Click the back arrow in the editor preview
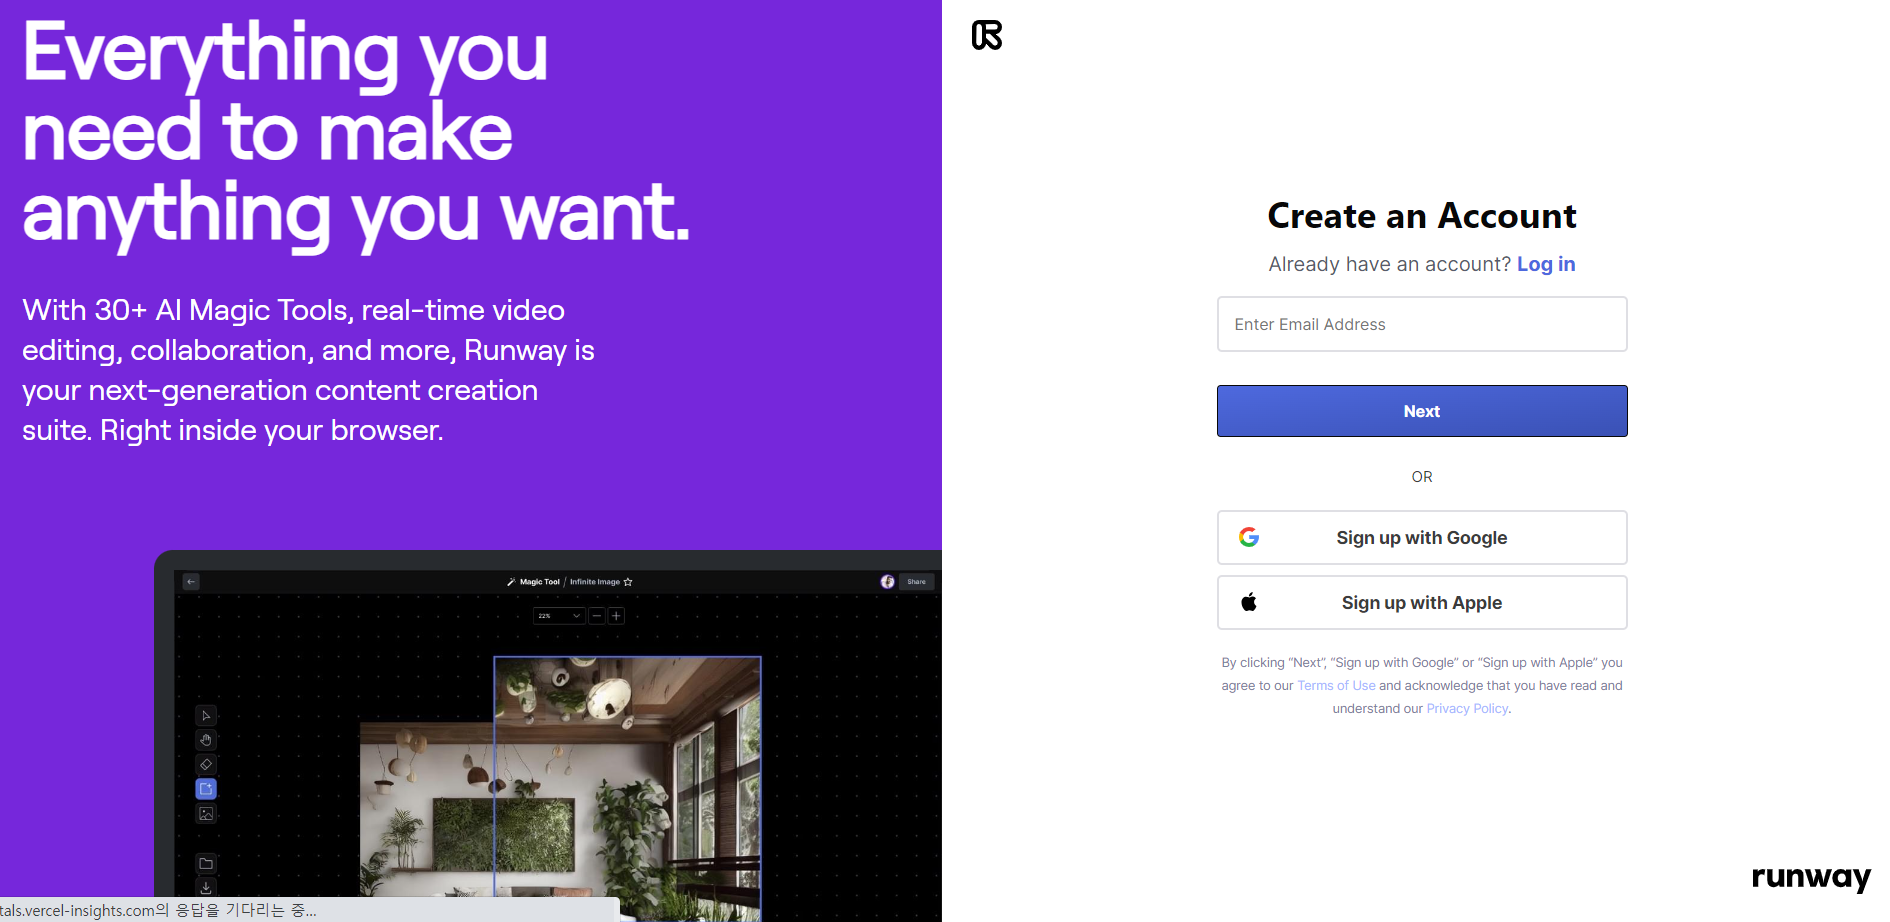This screenshot has height=922, width=1890. (191, 581)
